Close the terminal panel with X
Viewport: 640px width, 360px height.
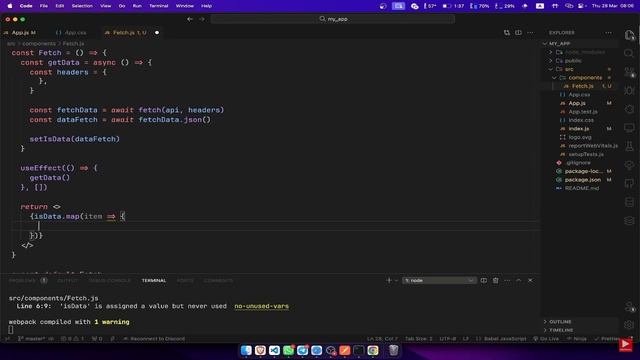(x=530, y=280)
